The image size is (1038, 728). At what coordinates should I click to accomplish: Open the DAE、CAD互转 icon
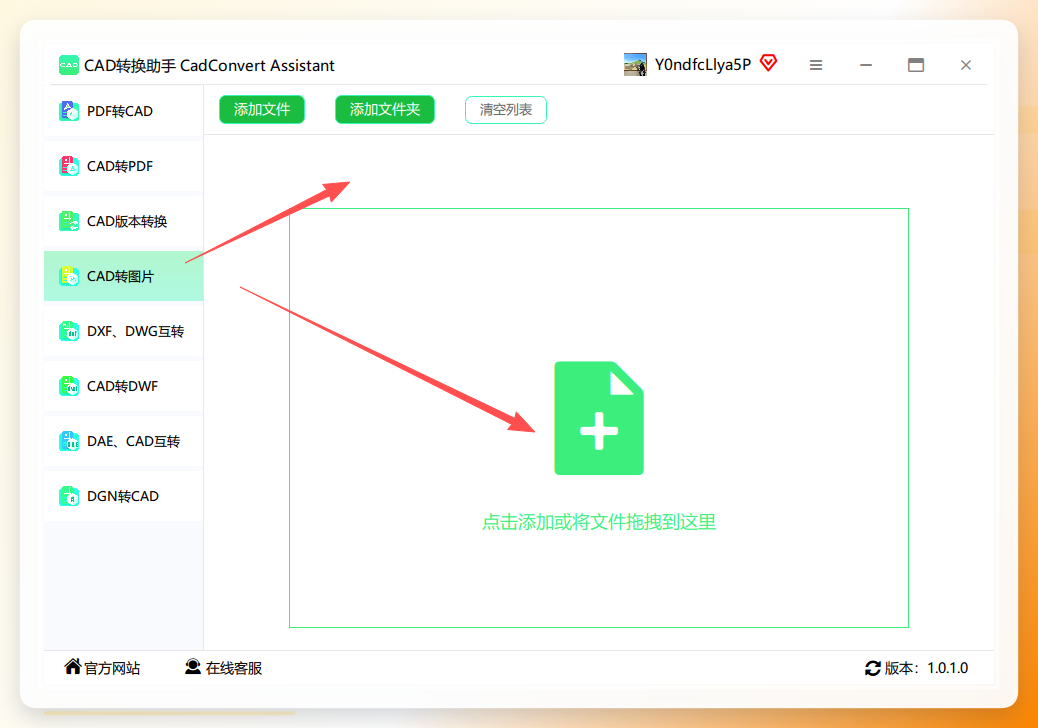pos(69,441)
